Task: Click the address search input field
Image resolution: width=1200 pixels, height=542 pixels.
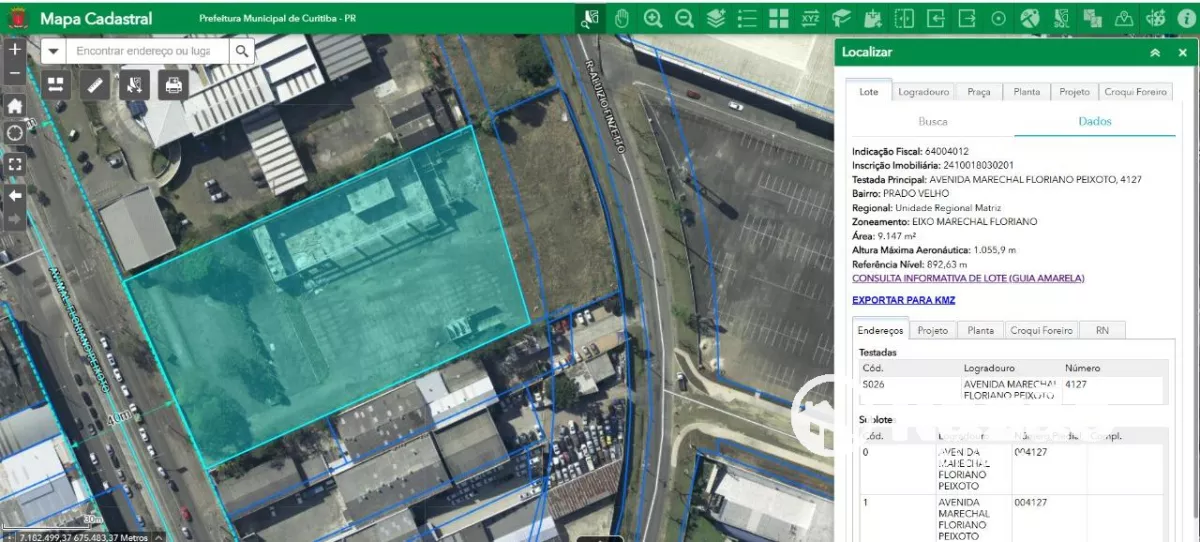Action: 148,51
